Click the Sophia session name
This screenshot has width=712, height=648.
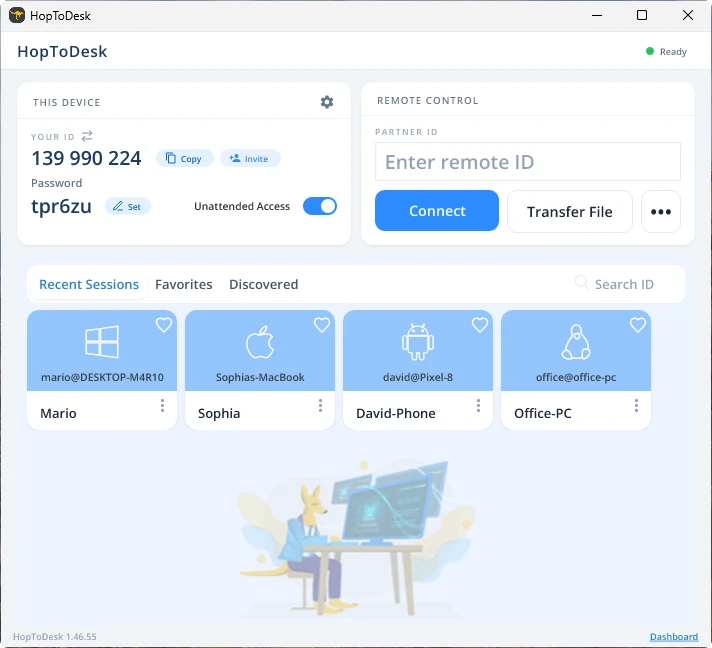[x=219, y=413]
